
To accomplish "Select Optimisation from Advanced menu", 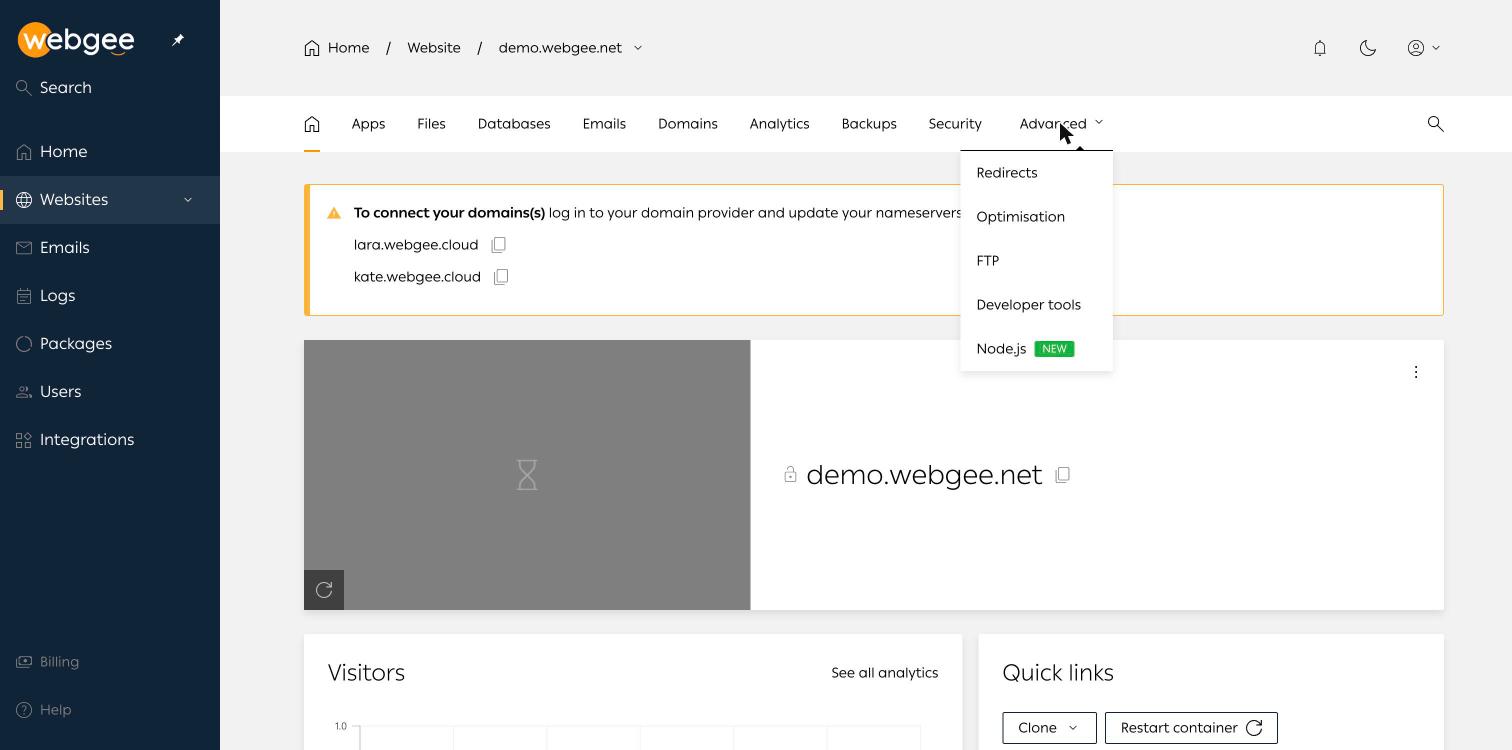I will click(1036, 217).
